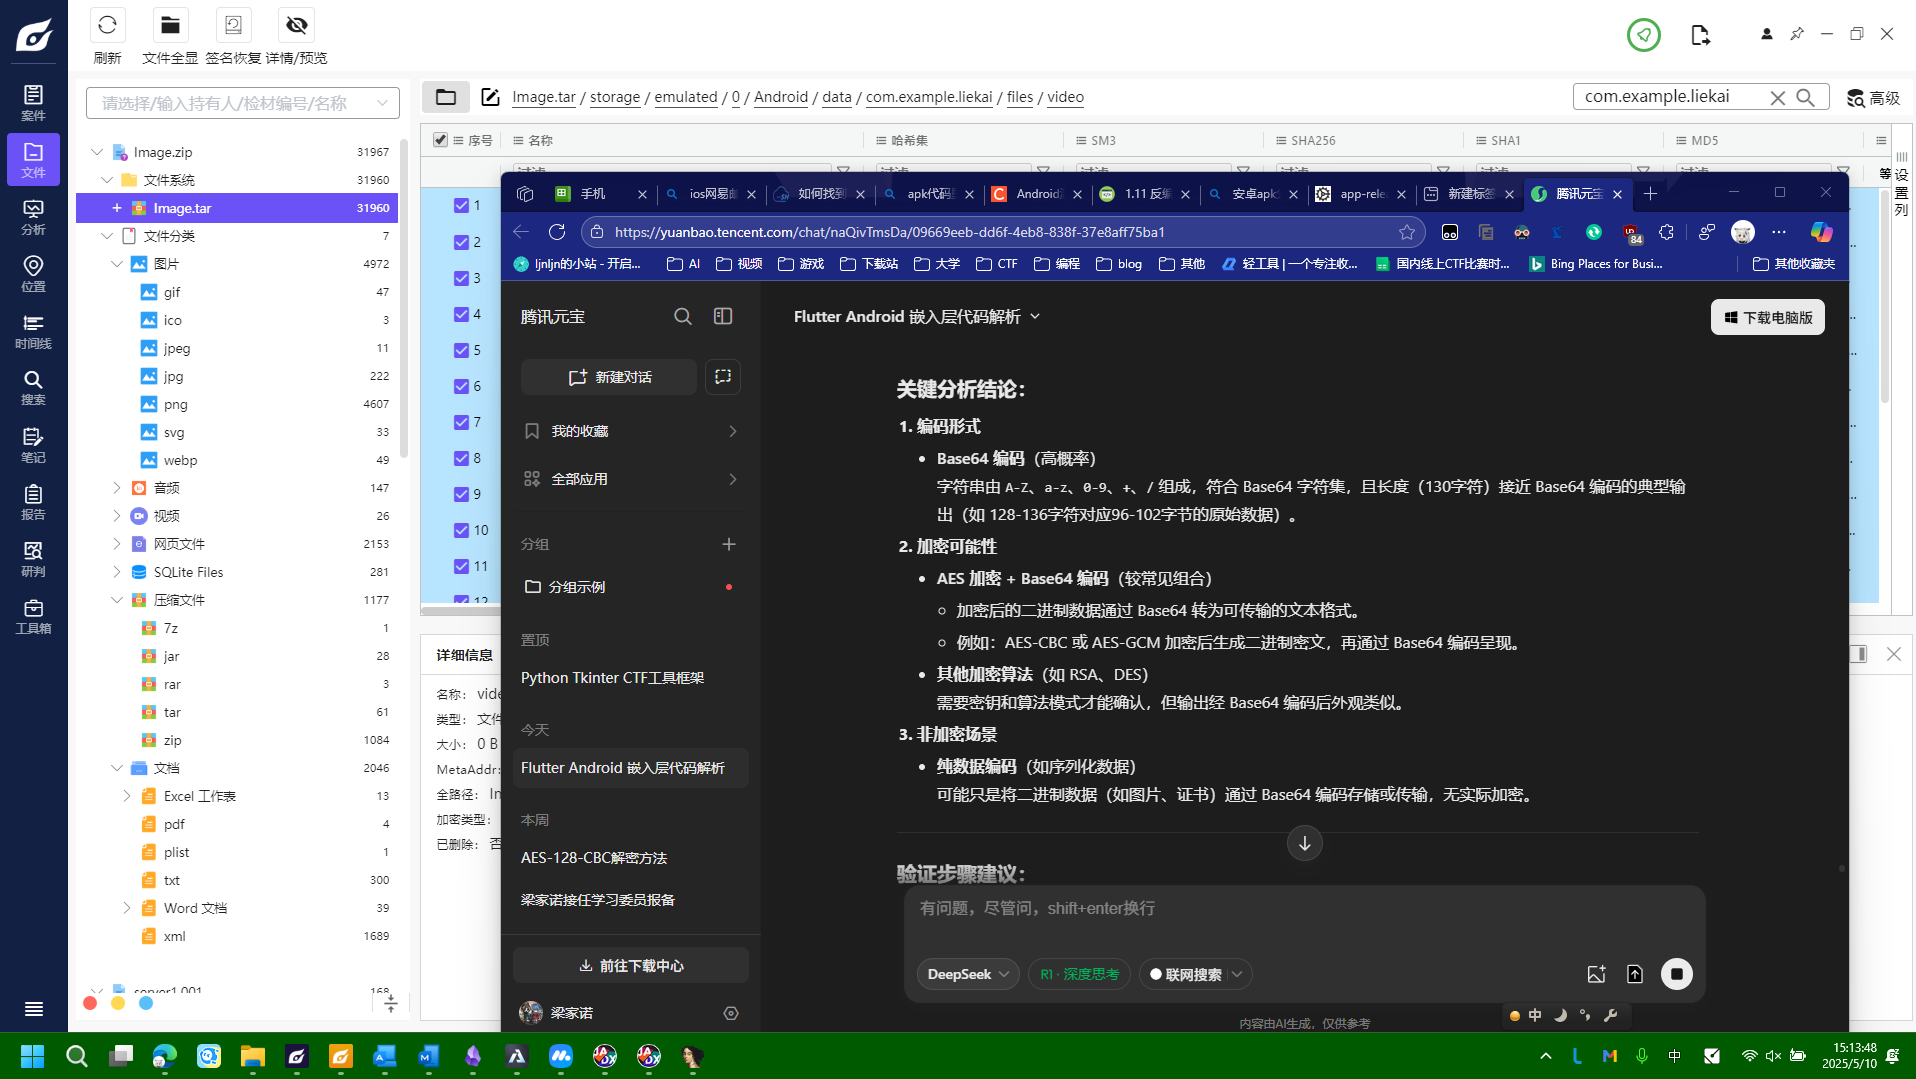Toggle the select-all checkbox in table header
1916x1079 pixels.
point(440,140)
